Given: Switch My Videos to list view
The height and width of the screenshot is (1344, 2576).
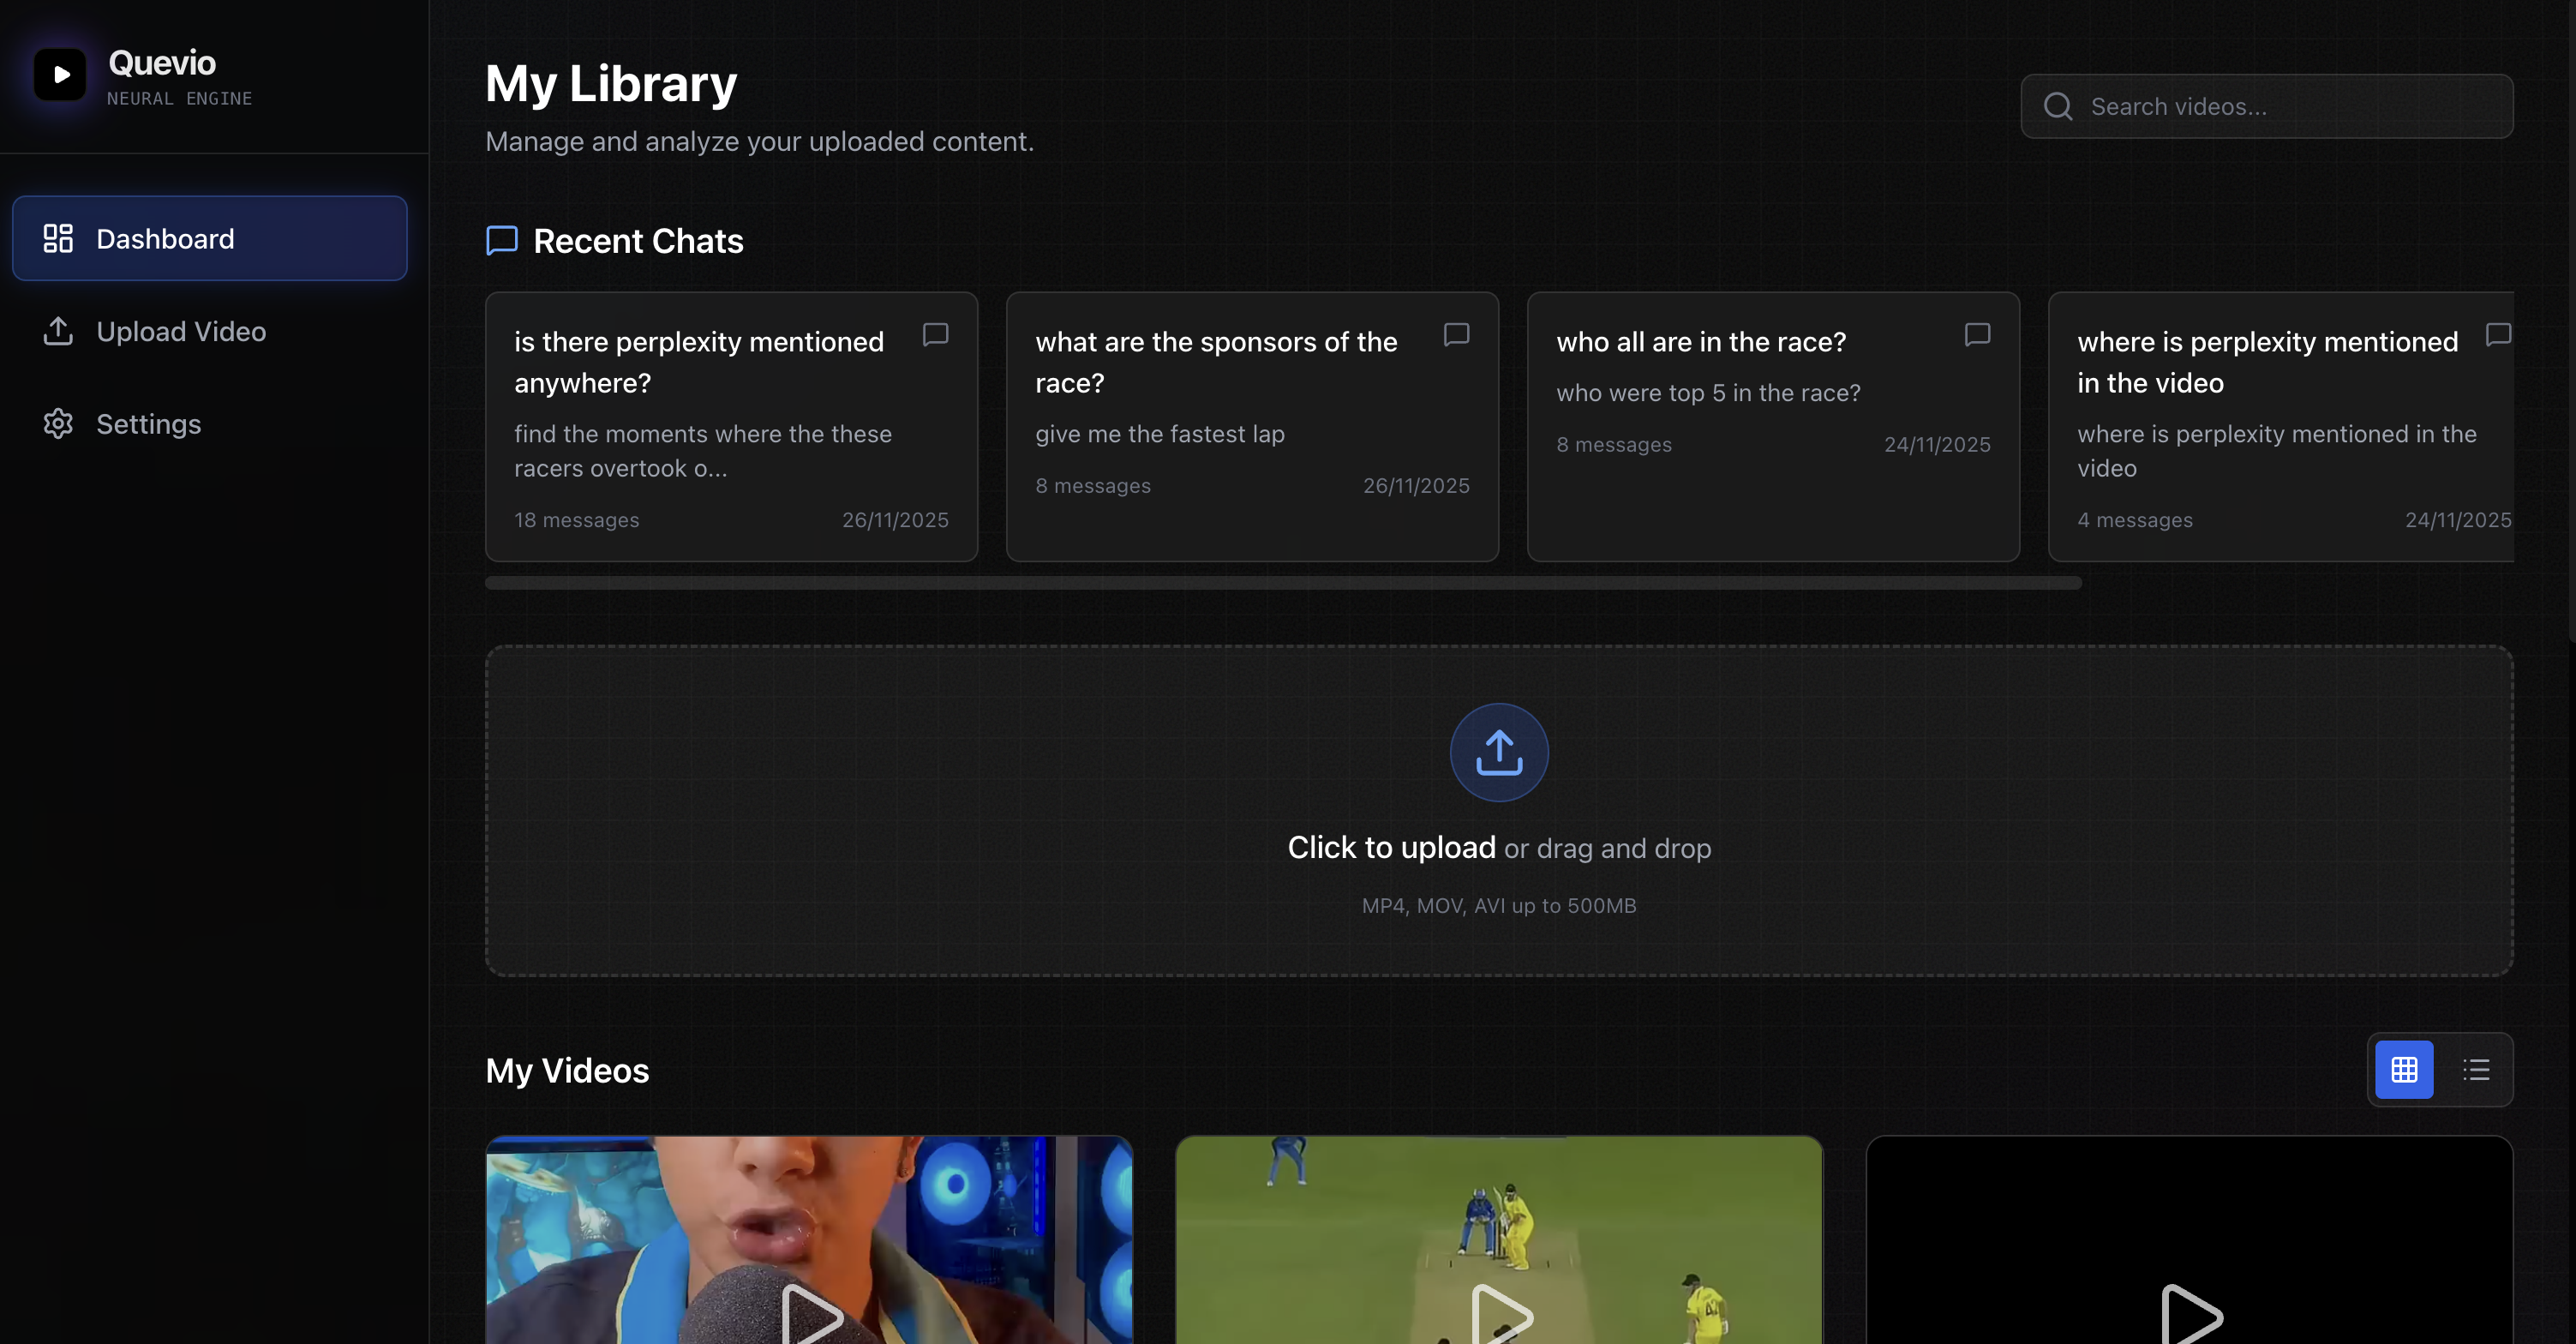Looking at the screenshot, I should pos(2476,1069).
